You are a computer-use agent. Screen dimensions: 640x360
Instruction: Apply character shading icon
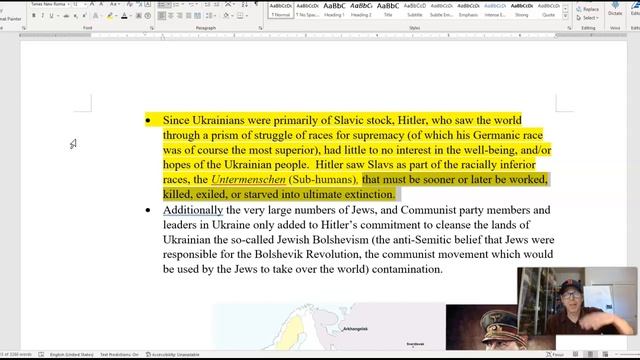click(139, 16)
